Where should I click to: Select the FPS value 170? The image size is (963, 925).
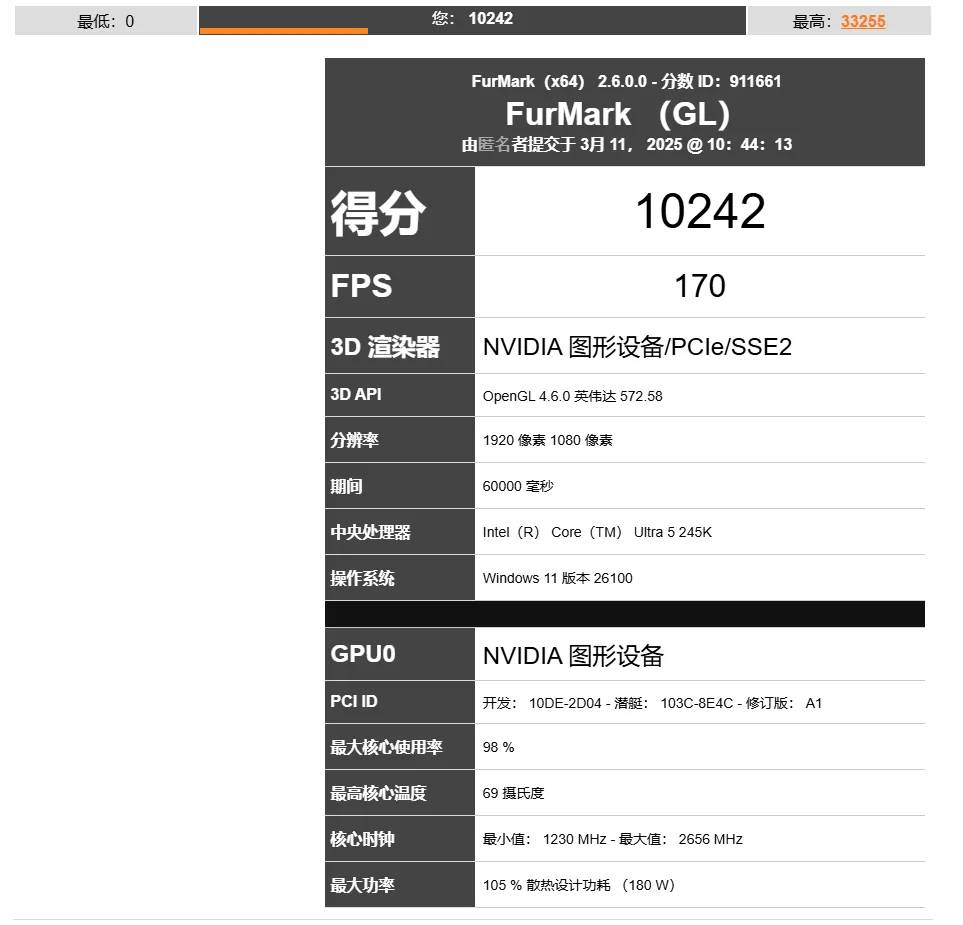(699, 286)
